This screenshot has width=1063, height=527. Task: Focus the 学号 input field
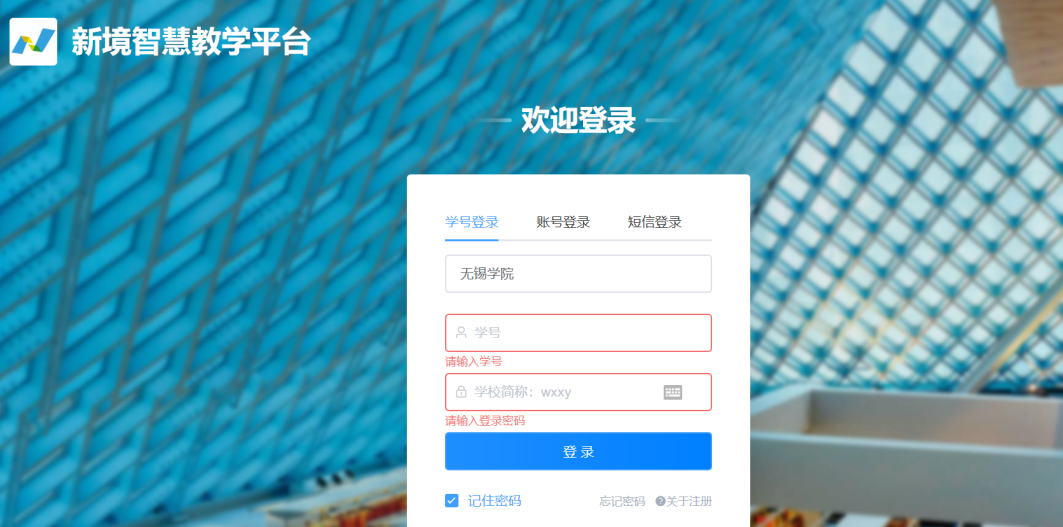578,332
